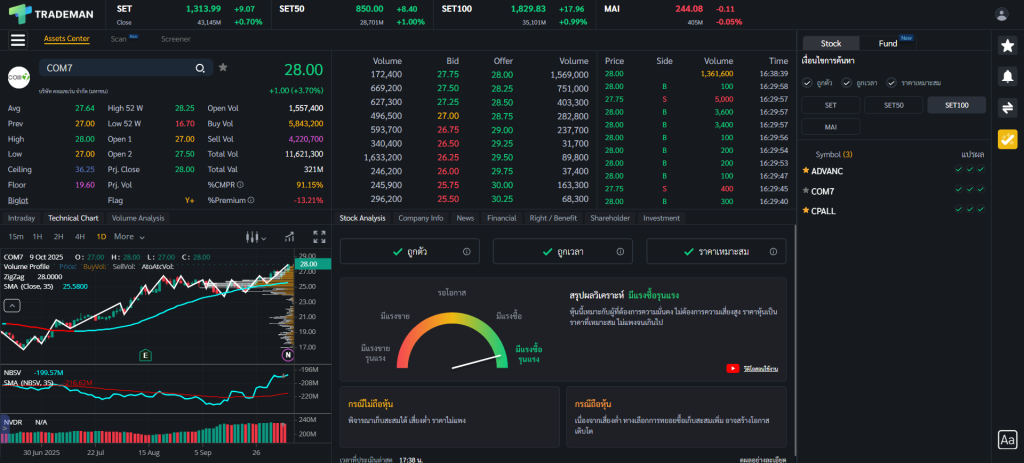Screen dimensions: 1024x463
Task: Open the watchlist star in right sidebar
Action: point(1007,44)
